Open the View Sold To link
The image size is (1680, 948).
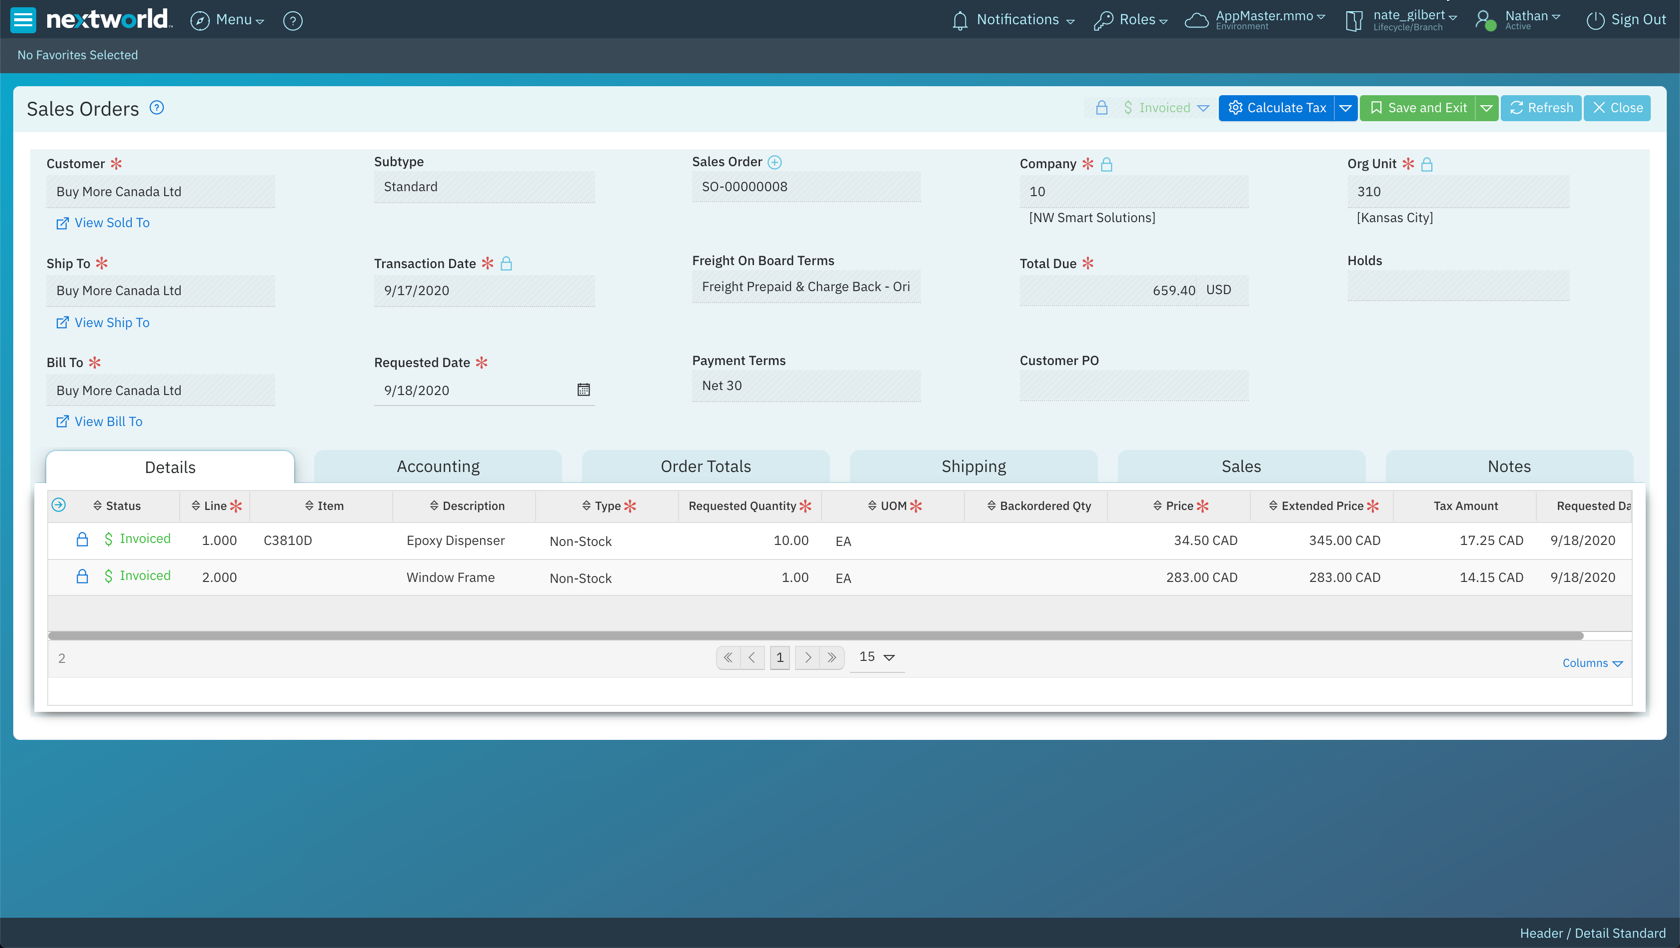(102, 223)
